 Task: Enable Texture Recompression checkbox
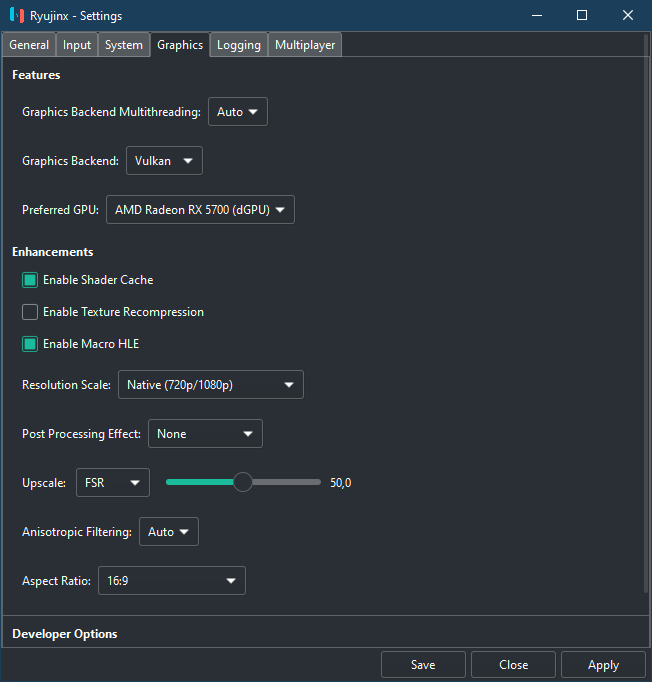pyautogui.click(x=30, y=312)
